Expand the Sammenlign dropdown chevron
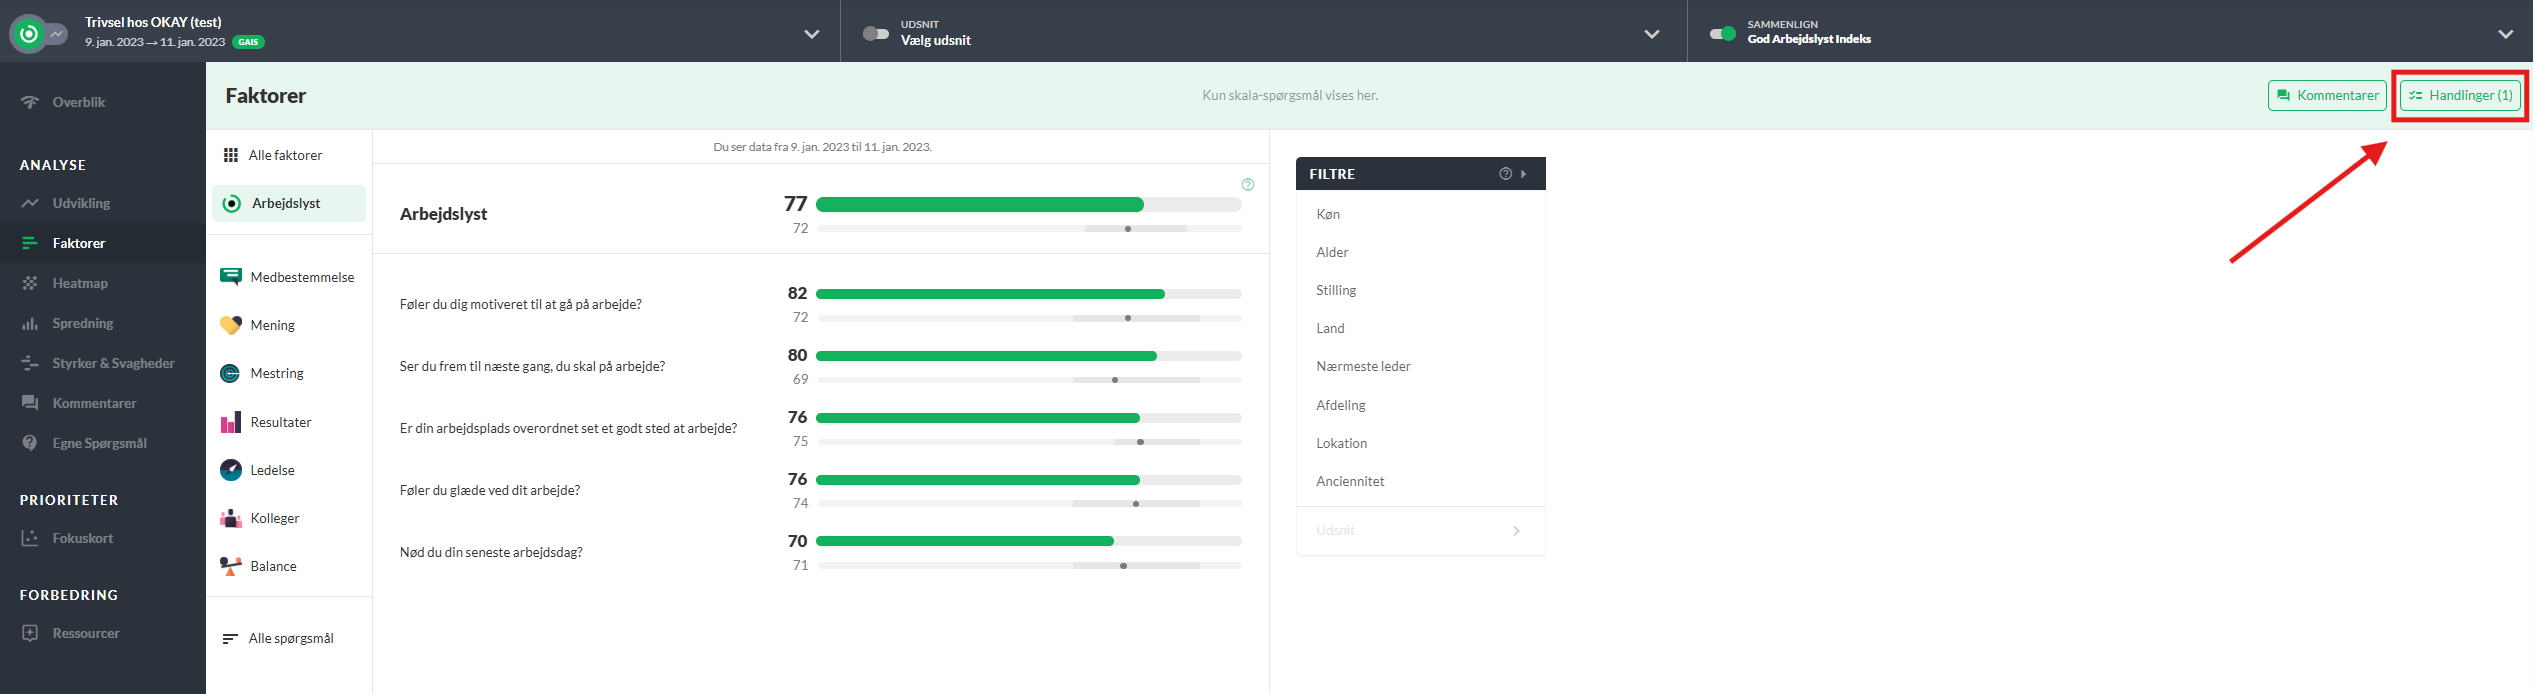This screenshot has height=694, width=2535. [x=2505, y=34]
